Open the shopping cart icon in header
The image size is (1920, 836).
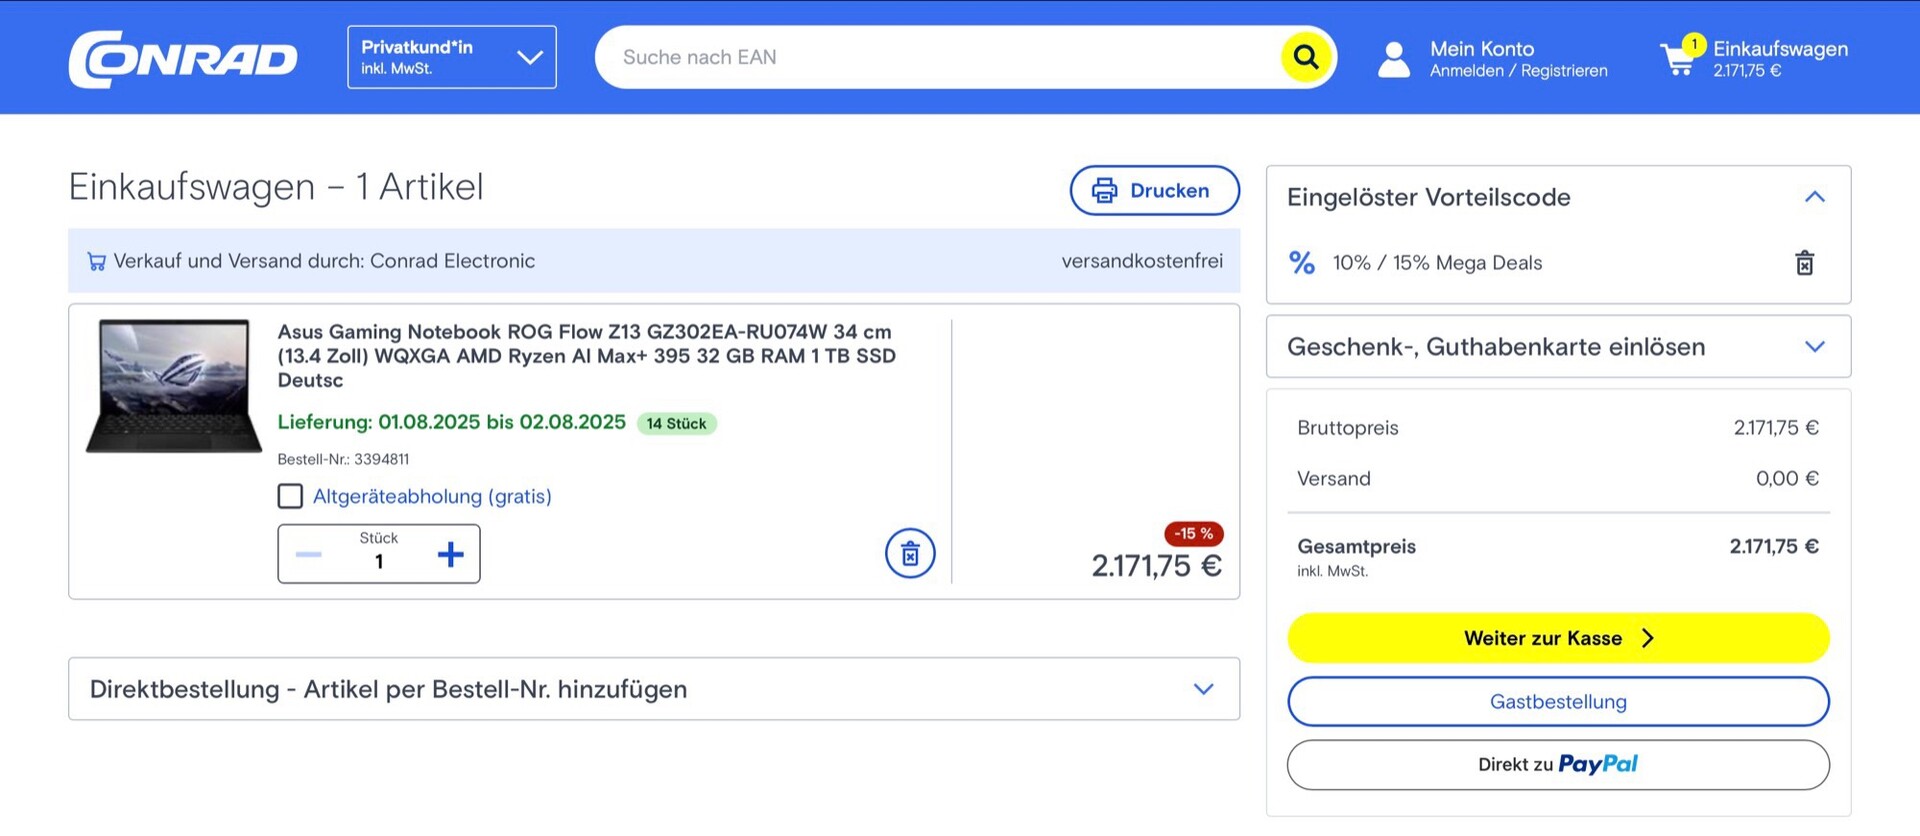point(1678,59)
